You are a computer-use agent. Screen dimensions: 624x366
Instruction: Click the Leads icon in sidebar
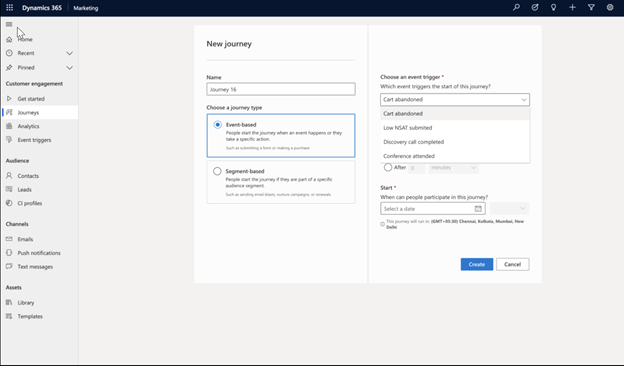(9, 189)
